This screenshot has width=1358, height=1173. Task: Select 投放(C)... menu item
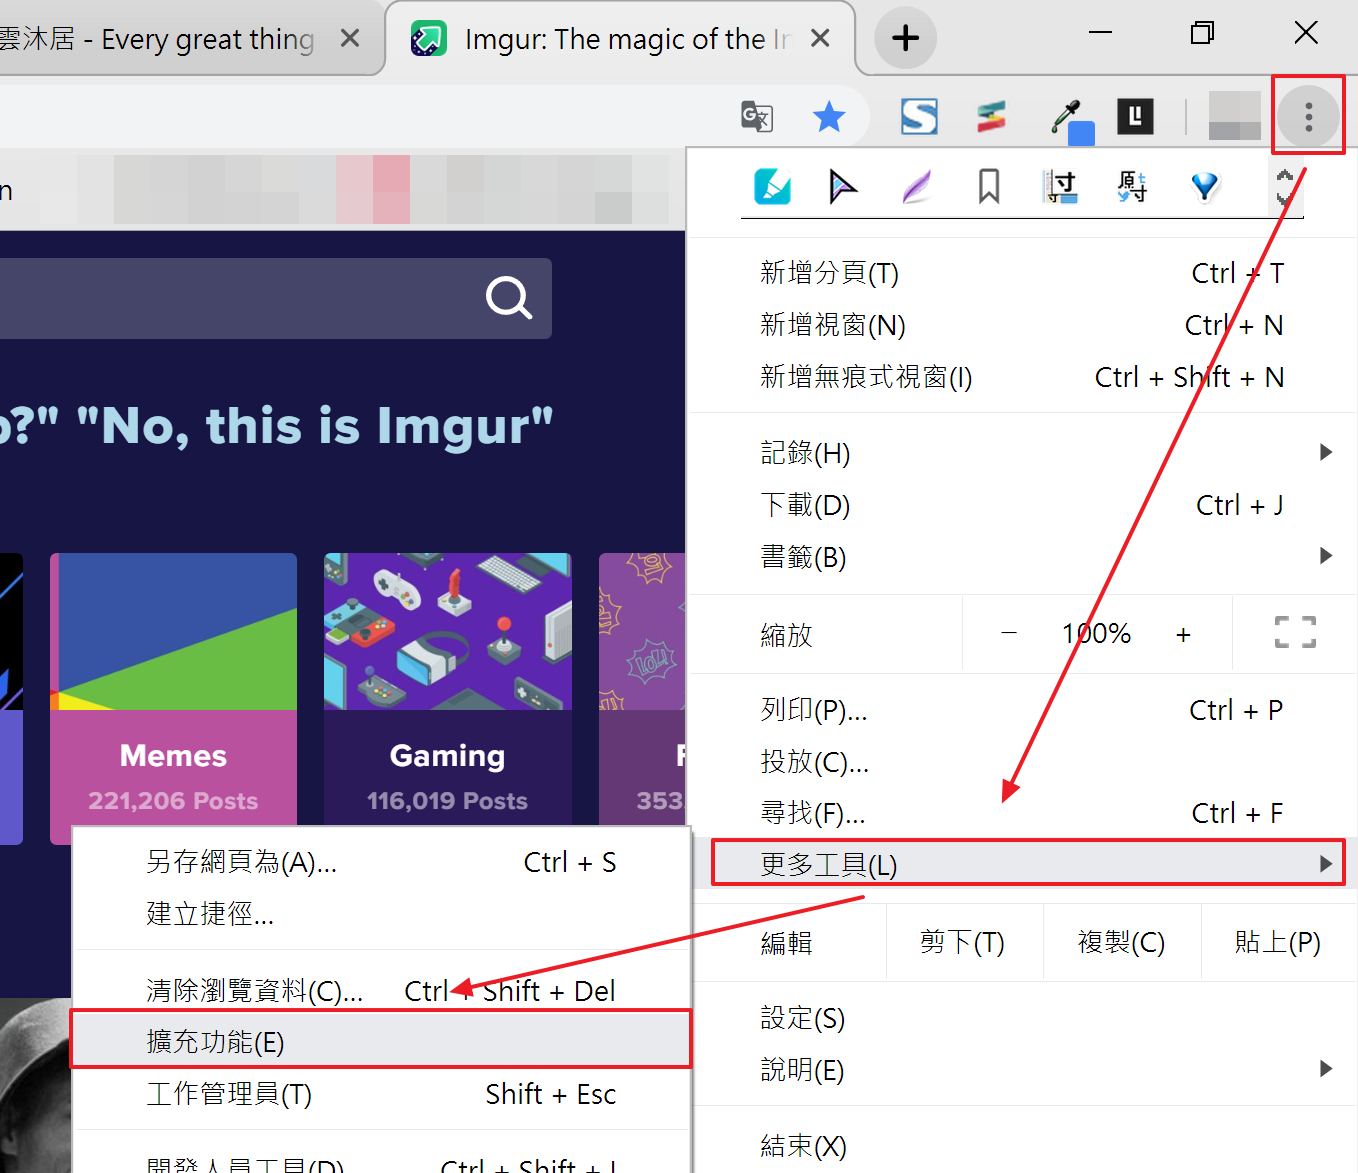coord(1022,762)
